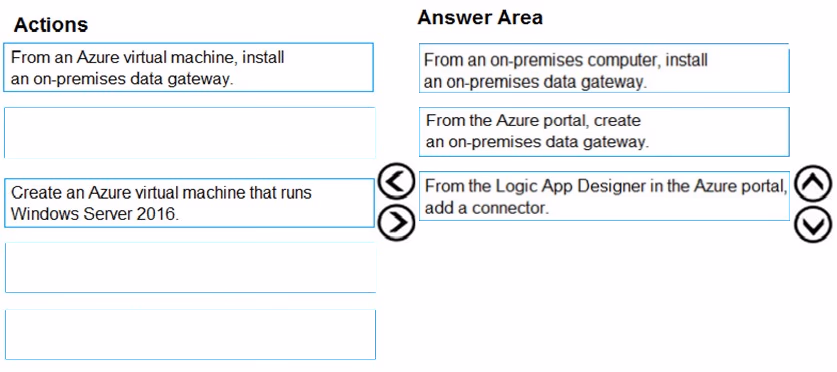Choose the Azure portal gateway creation step
This screenshot has height=372, width=837.
pos(604,132)
